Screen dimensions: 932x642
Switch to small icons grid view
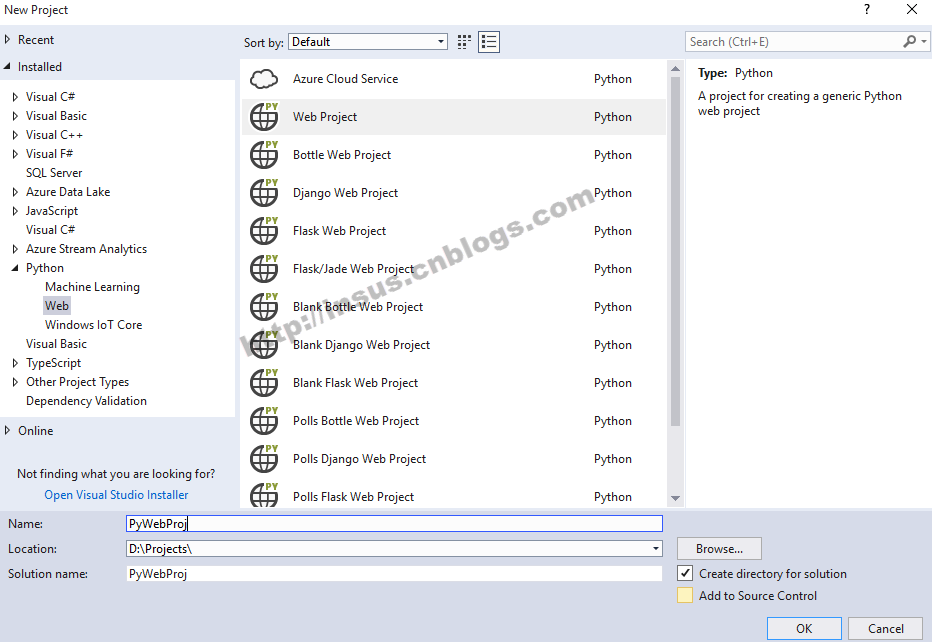[464, 42]
